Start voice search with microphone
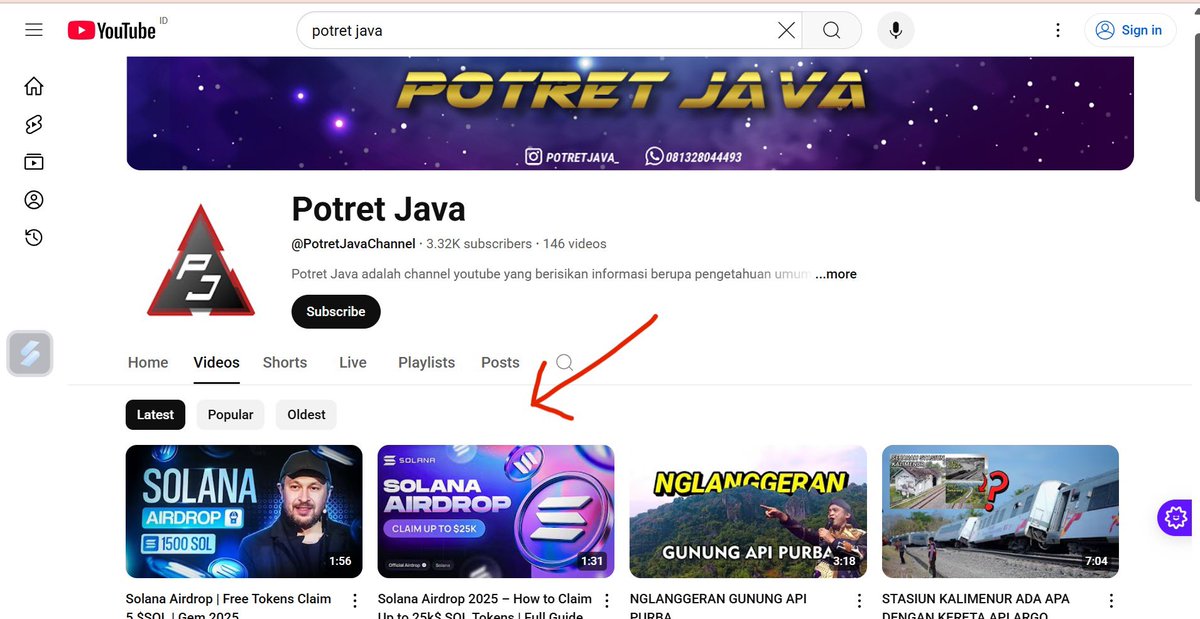The height and width of the screenshot is (619, 1200). [x=896, y=31]
